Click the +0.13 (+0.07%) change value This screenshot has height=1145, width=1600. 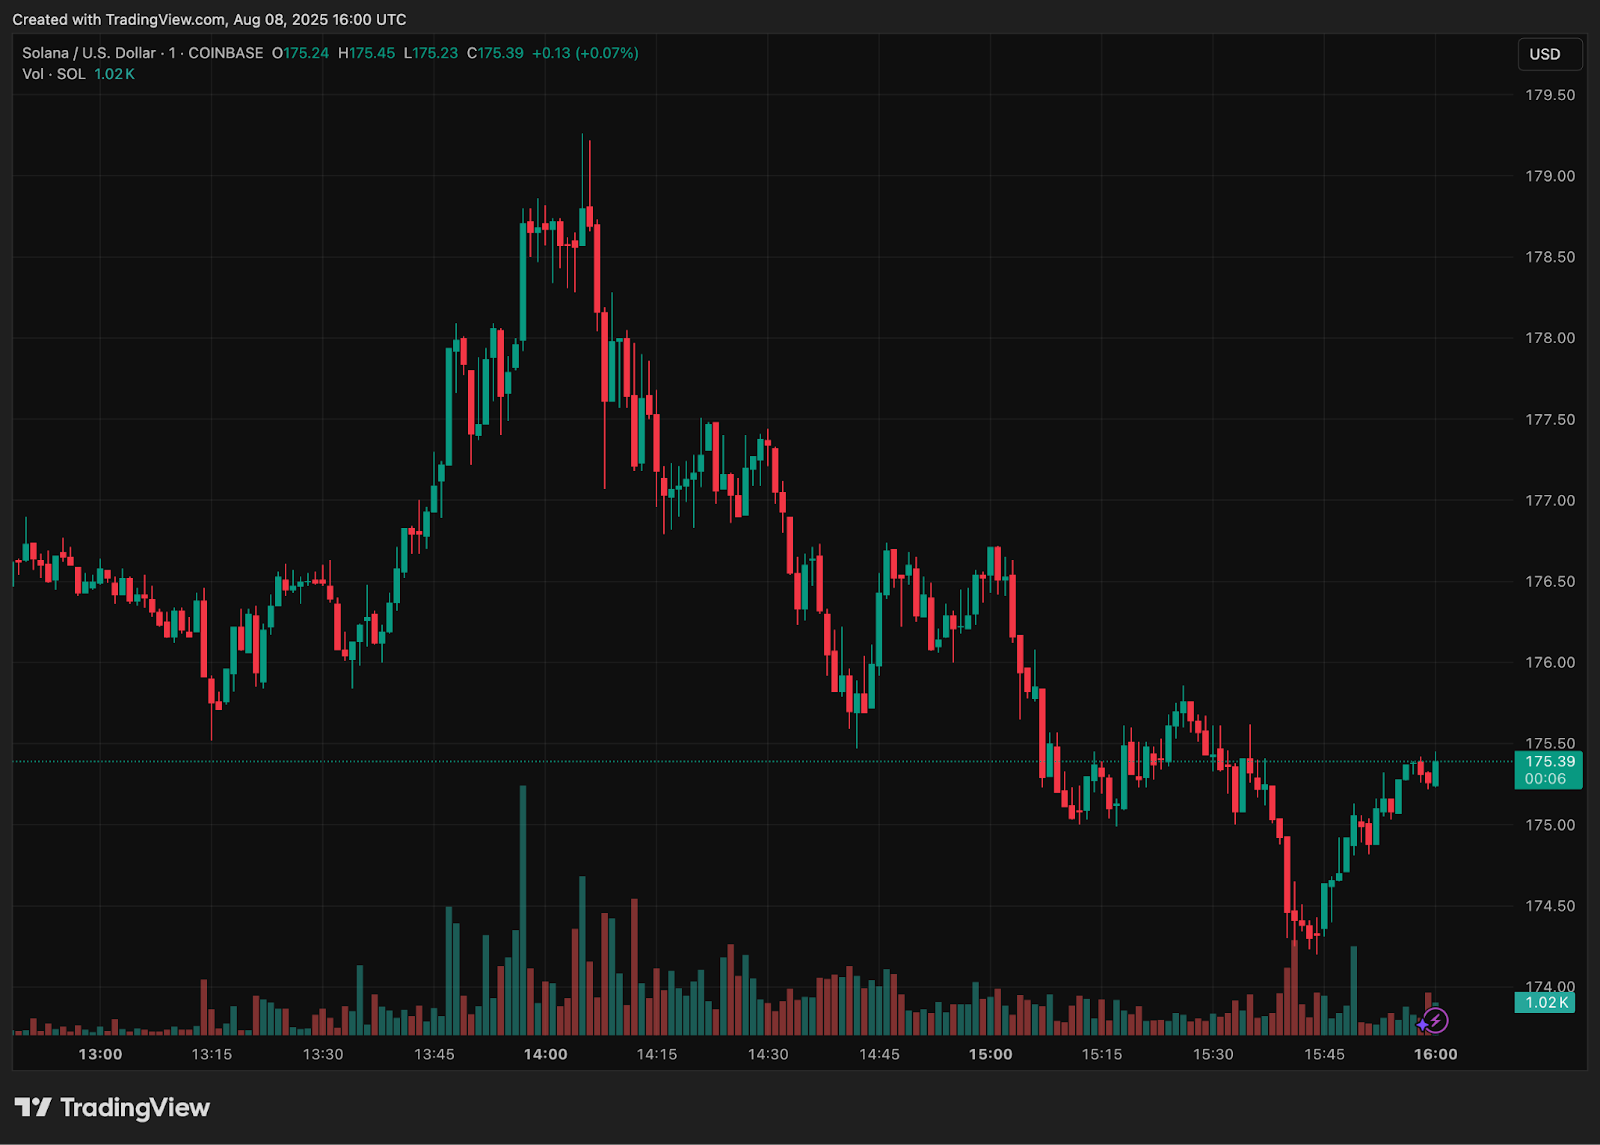pos(585,53)
